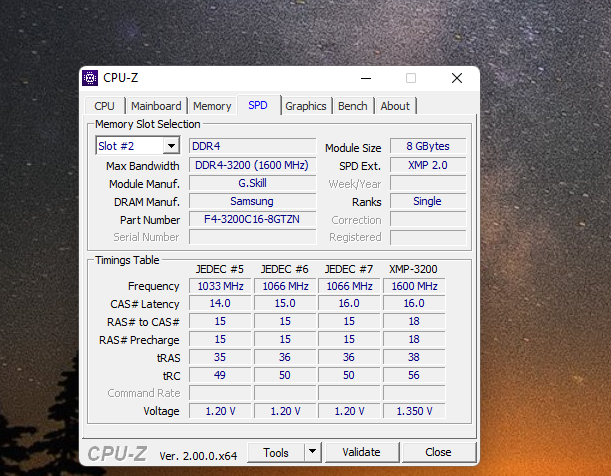Go to the About tab
This screenshot has width=611, height=476.
395,106
